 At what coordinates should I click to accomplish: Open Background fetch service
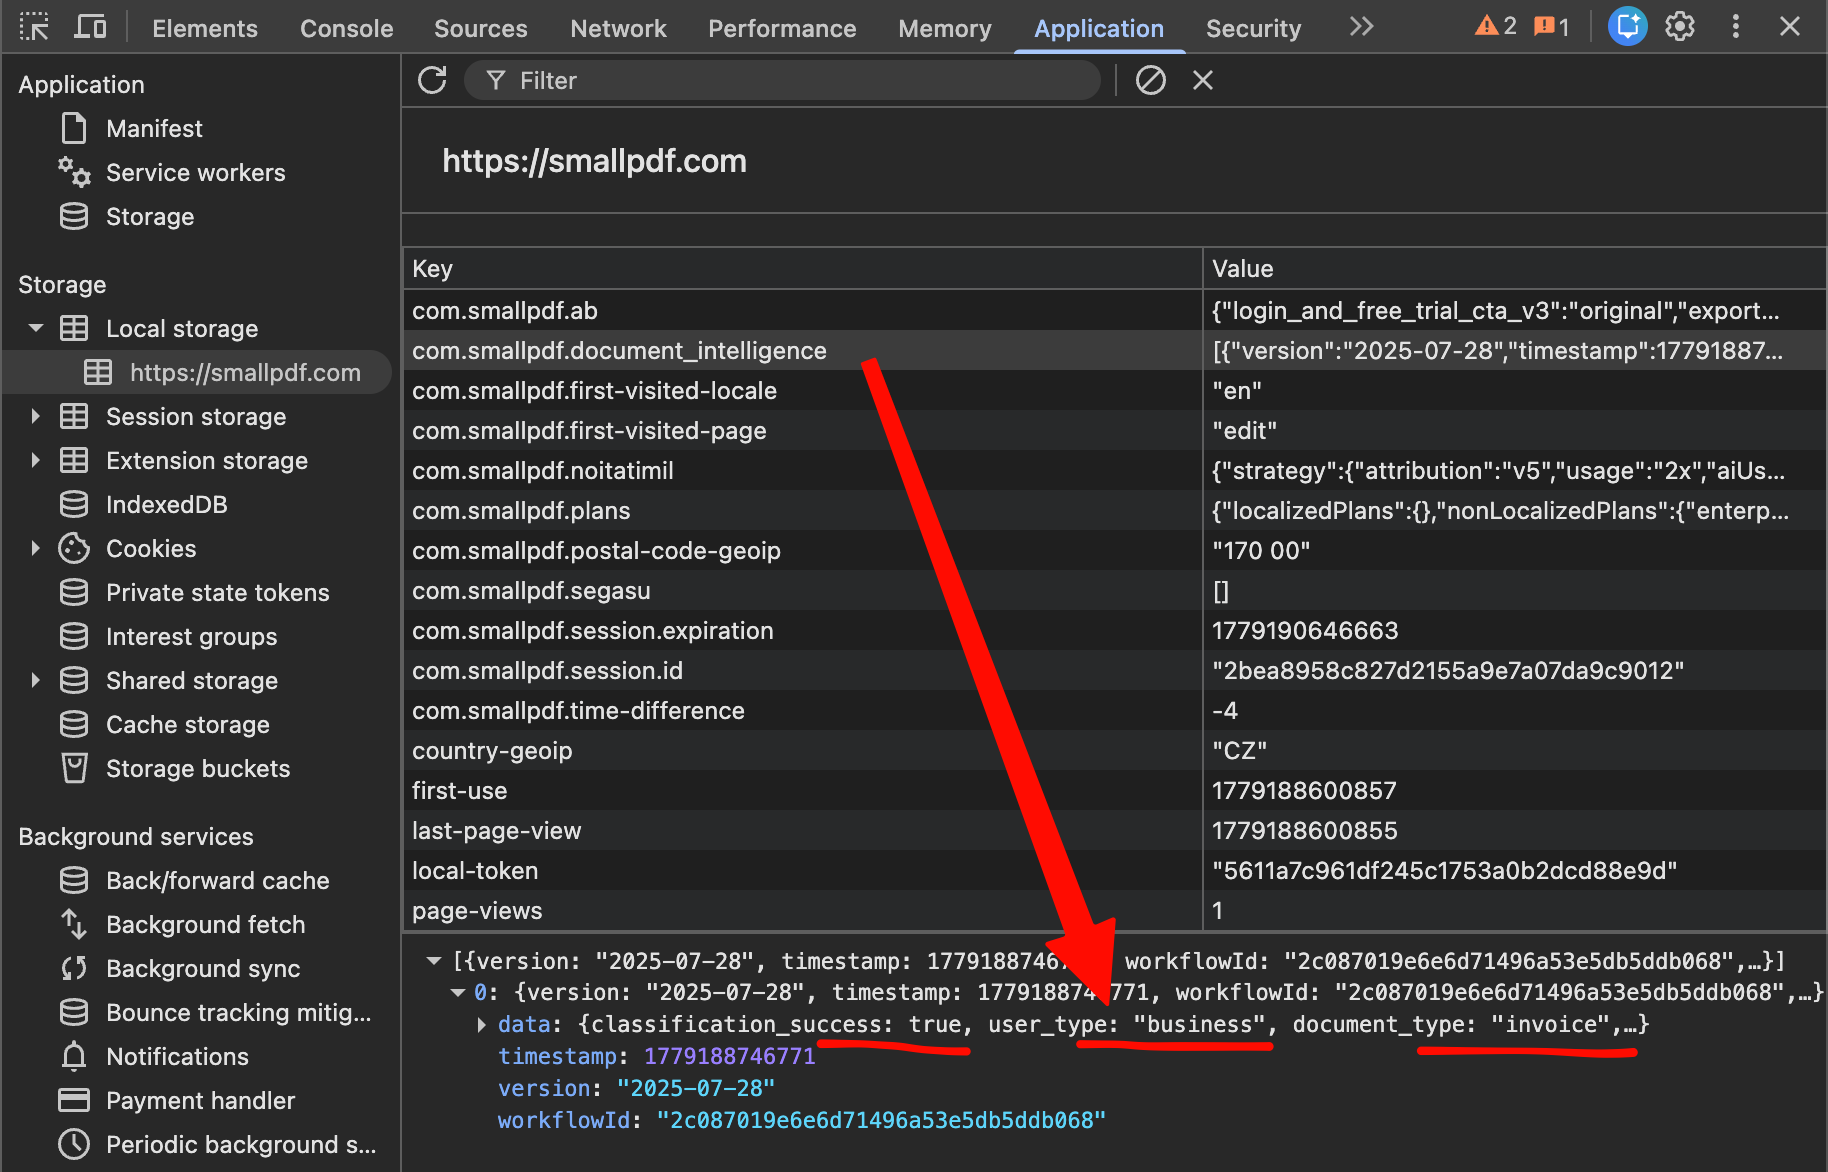tap(205, 924)
